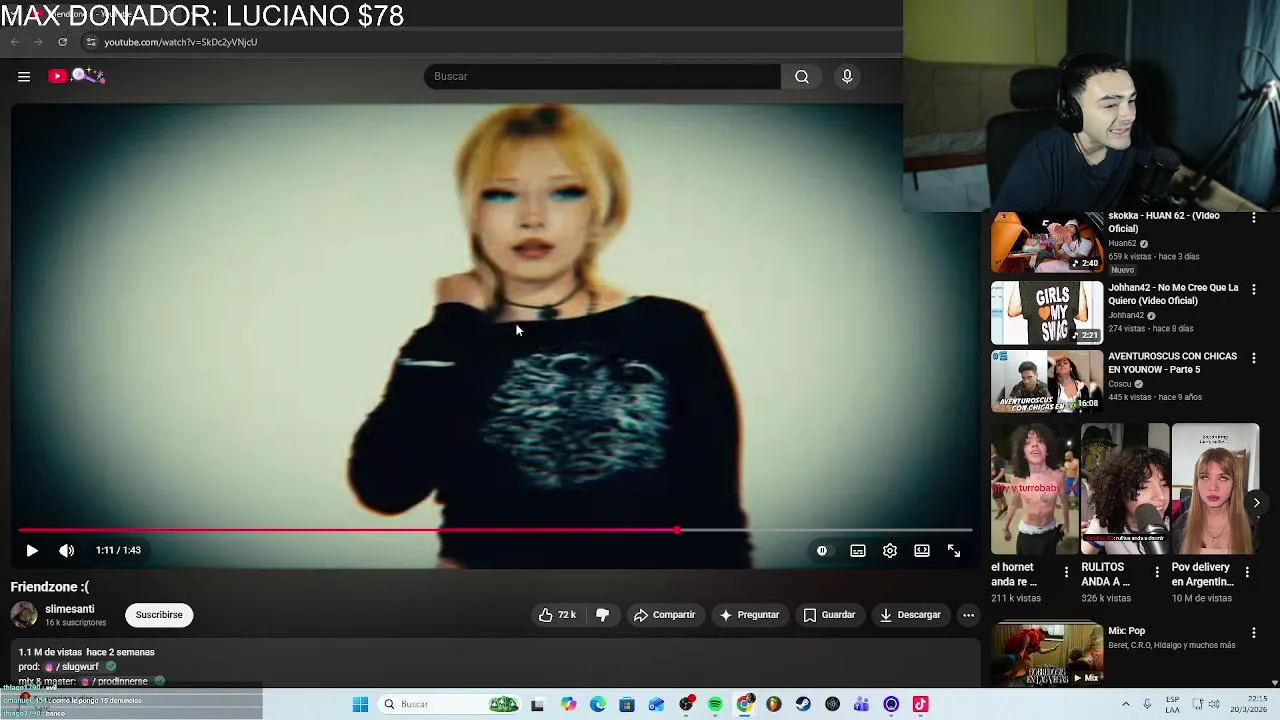Click the Preguntar button

point(749,615)
